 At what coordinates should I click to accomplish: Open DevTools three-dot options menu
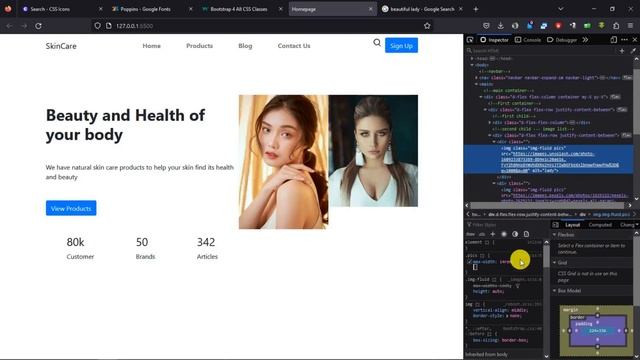624,40
